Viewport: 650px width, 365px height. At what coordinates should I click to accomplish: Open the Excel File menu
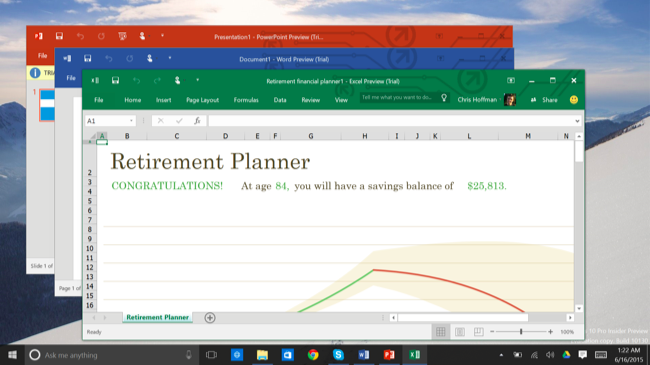99,100
